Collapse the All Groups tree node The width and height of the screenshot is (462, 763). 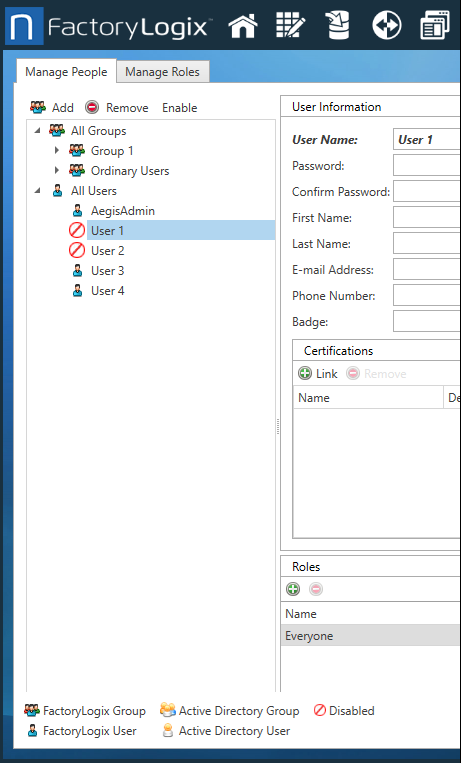point(37,130)
